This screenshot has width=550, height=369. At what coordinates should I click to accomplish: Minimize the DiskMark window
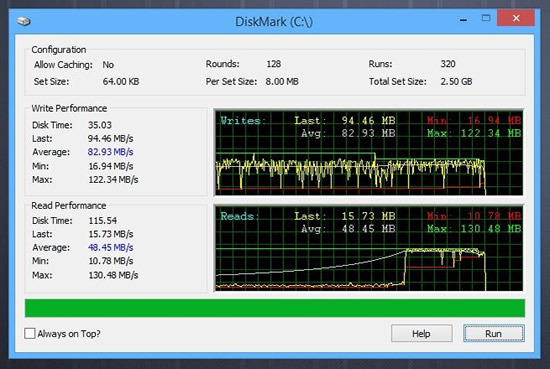point(463,19)
